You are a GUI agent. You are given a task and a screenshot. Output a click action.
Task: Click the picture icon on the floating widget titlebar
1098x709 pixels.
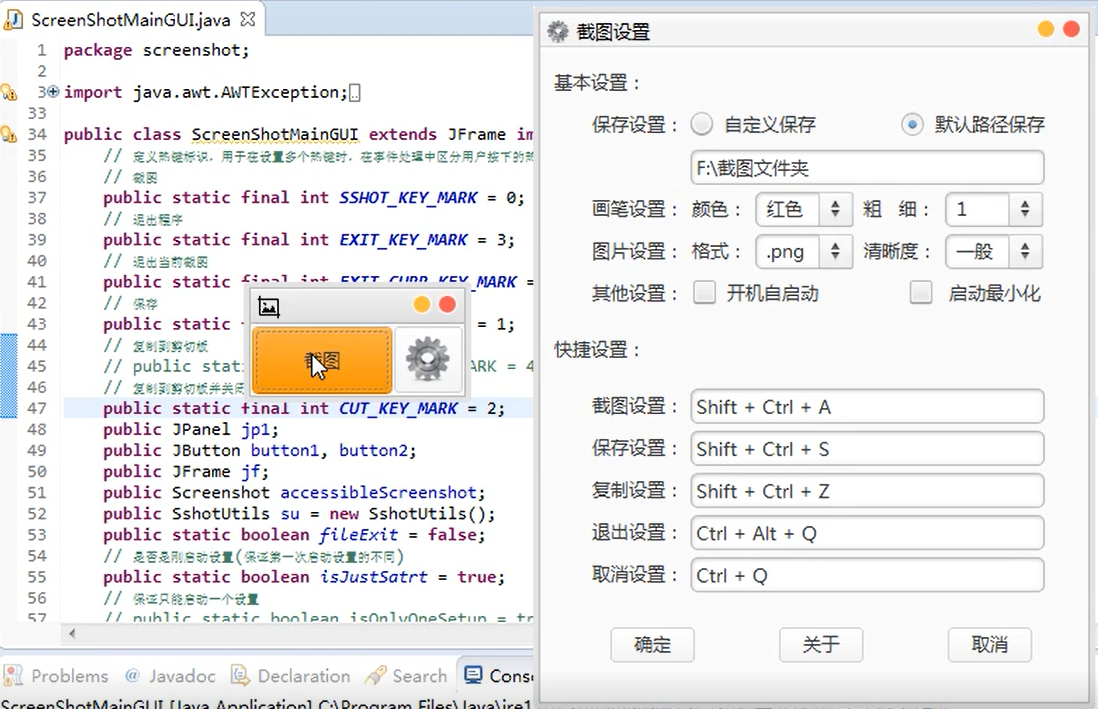tap(268, 306)
